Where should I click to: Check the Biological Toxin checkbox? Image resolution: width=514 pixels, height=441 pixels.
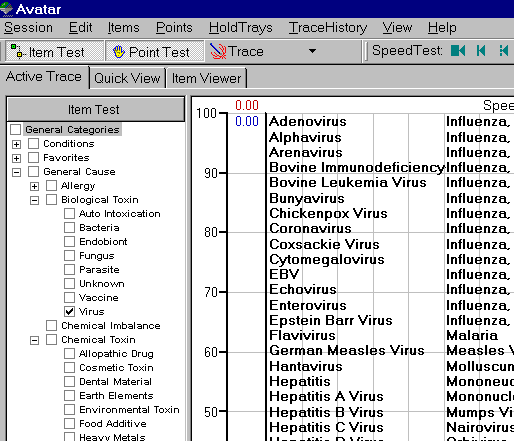coord(51,199)
